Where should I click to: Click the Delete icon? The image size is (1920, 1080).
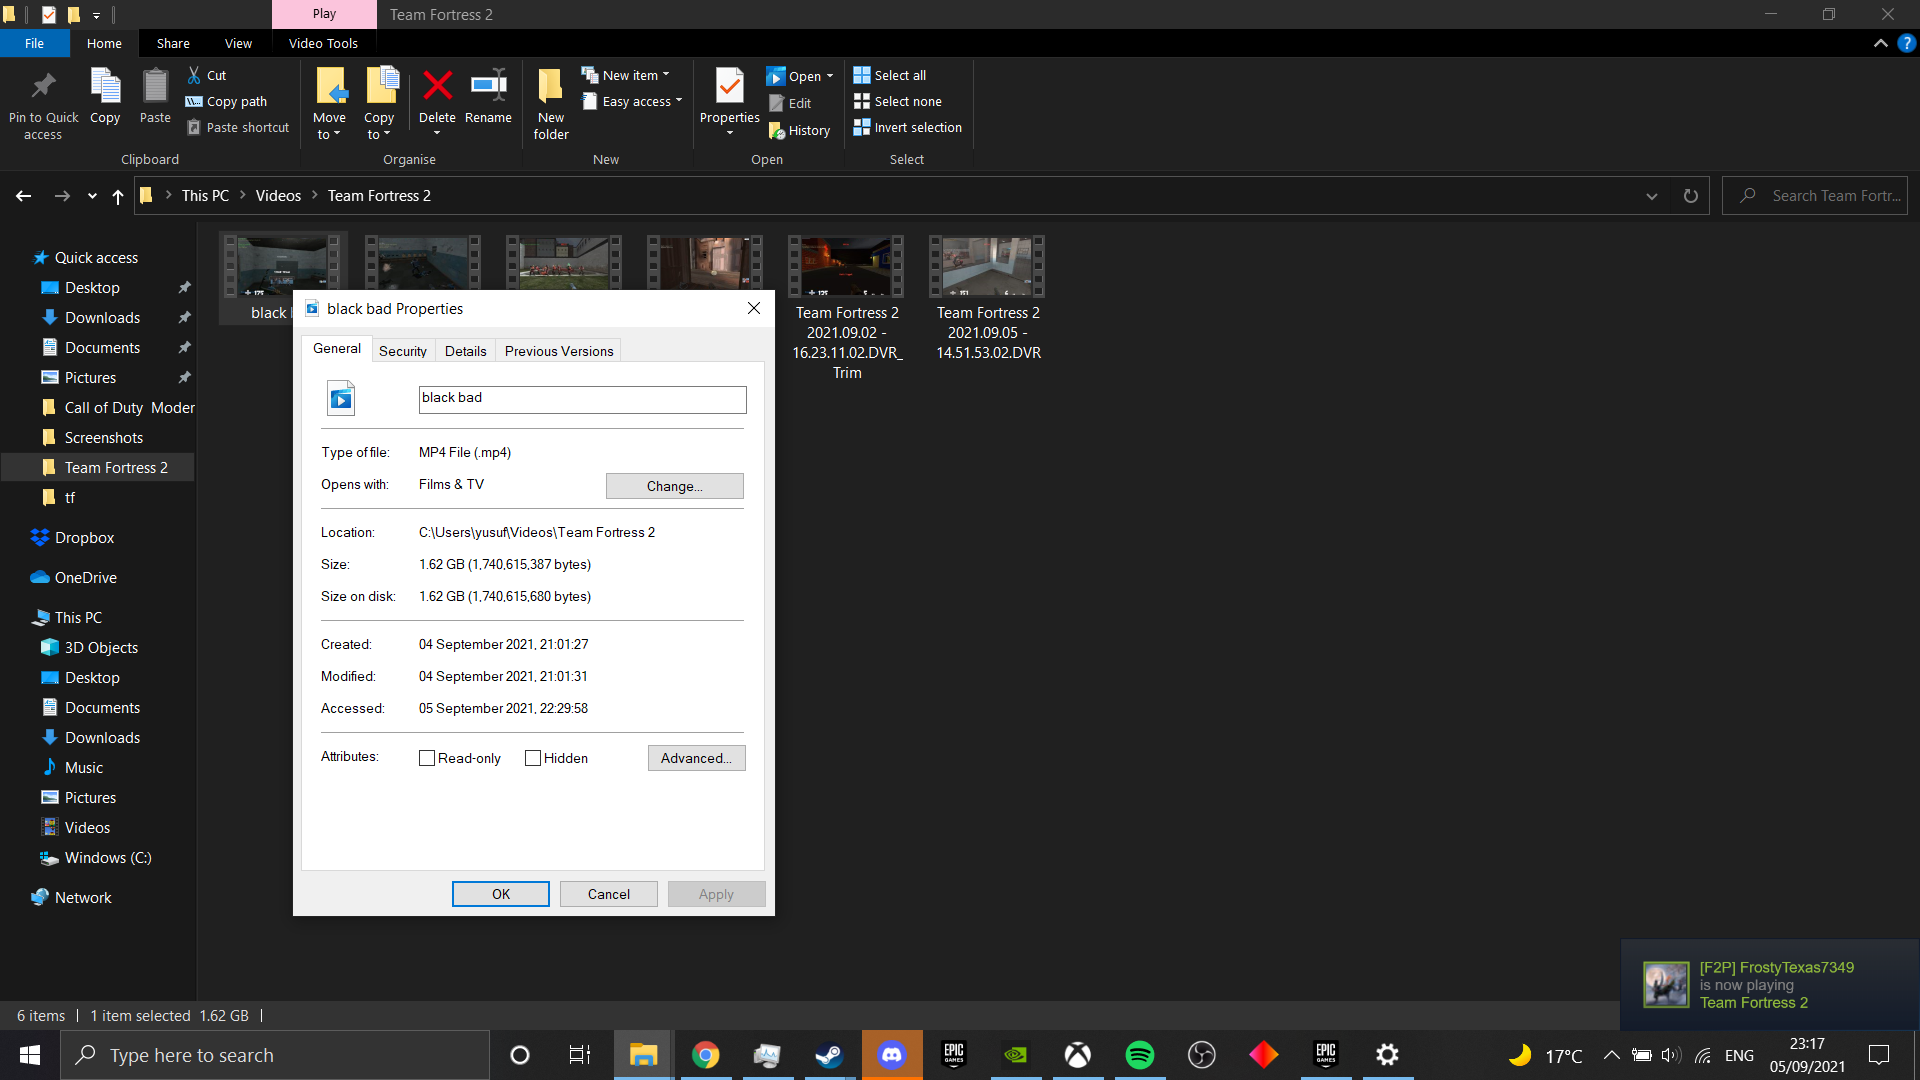pyautogui.click(x=437, y=95)
